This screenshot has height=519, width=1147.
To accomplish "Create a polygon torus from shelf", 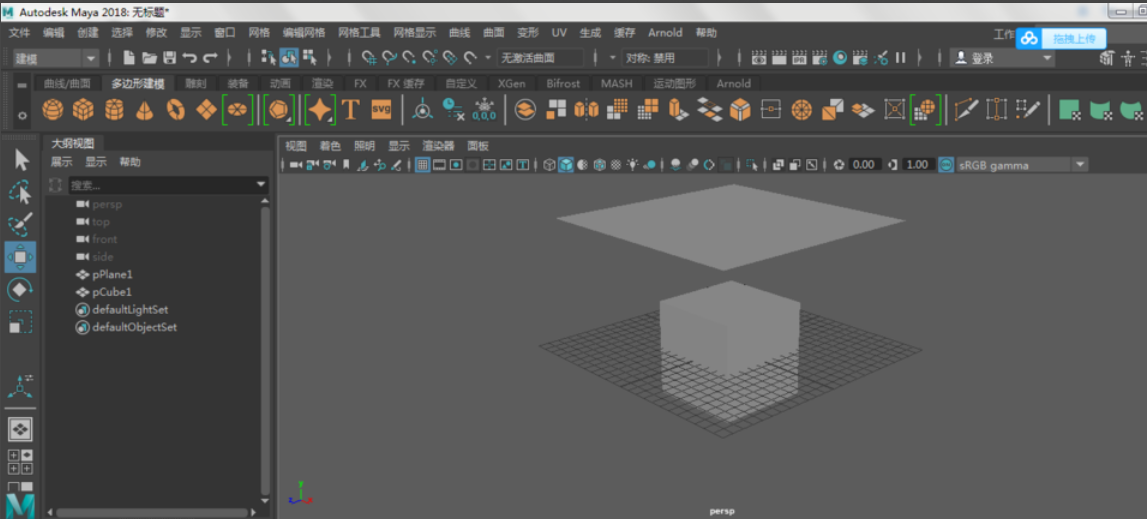I will (x=176, y=110).
